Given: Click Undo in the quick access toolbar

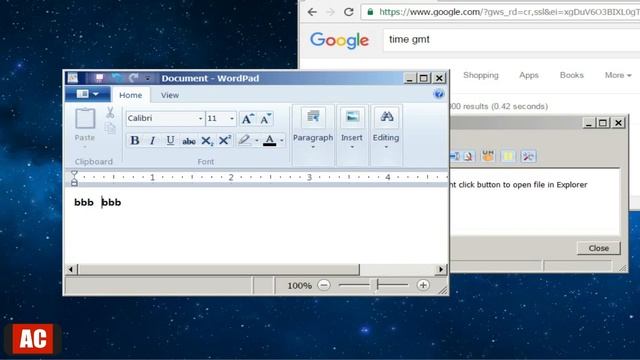Looking at the screenshot, I should pyautogui.click(x=117, y=78).
